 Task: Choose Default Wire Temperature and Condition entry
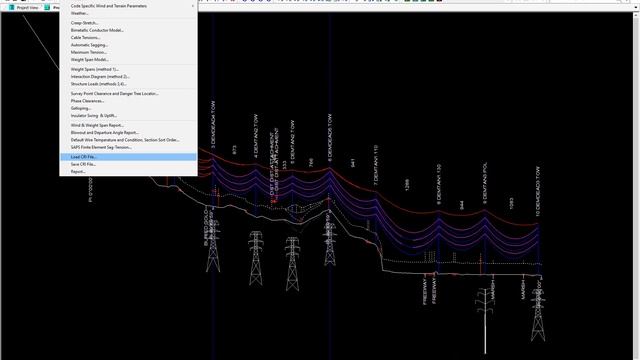129,140
